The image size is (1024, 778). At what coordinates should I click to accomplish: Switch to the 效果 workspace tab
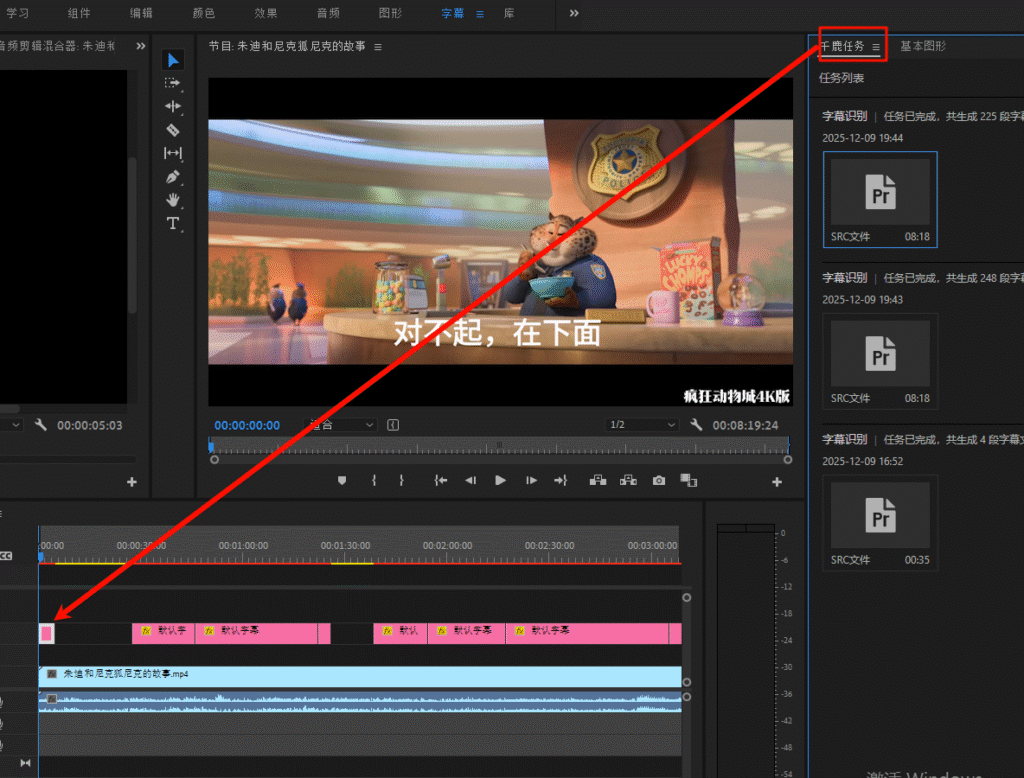(x=266, y=13)
